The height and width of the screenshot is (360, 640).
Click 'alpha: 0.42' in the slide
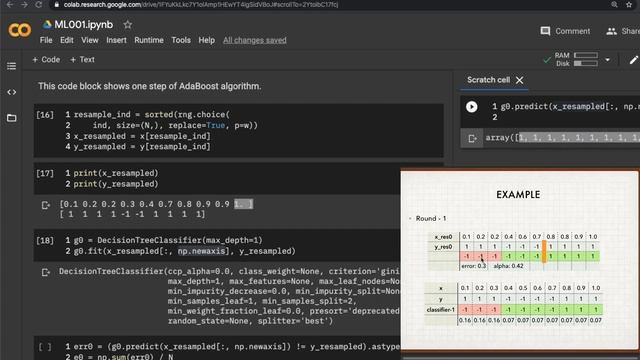point(508,266)
